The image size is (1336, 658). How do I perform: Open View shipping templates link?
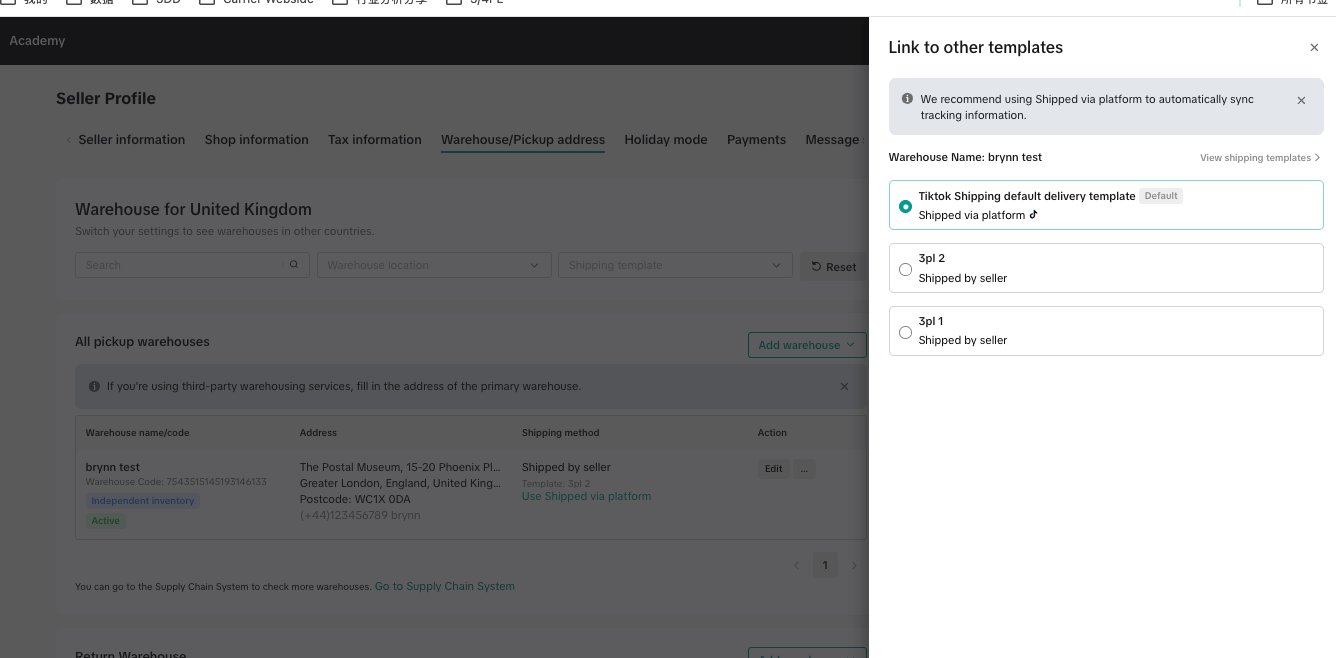(x=1259, y=158)
